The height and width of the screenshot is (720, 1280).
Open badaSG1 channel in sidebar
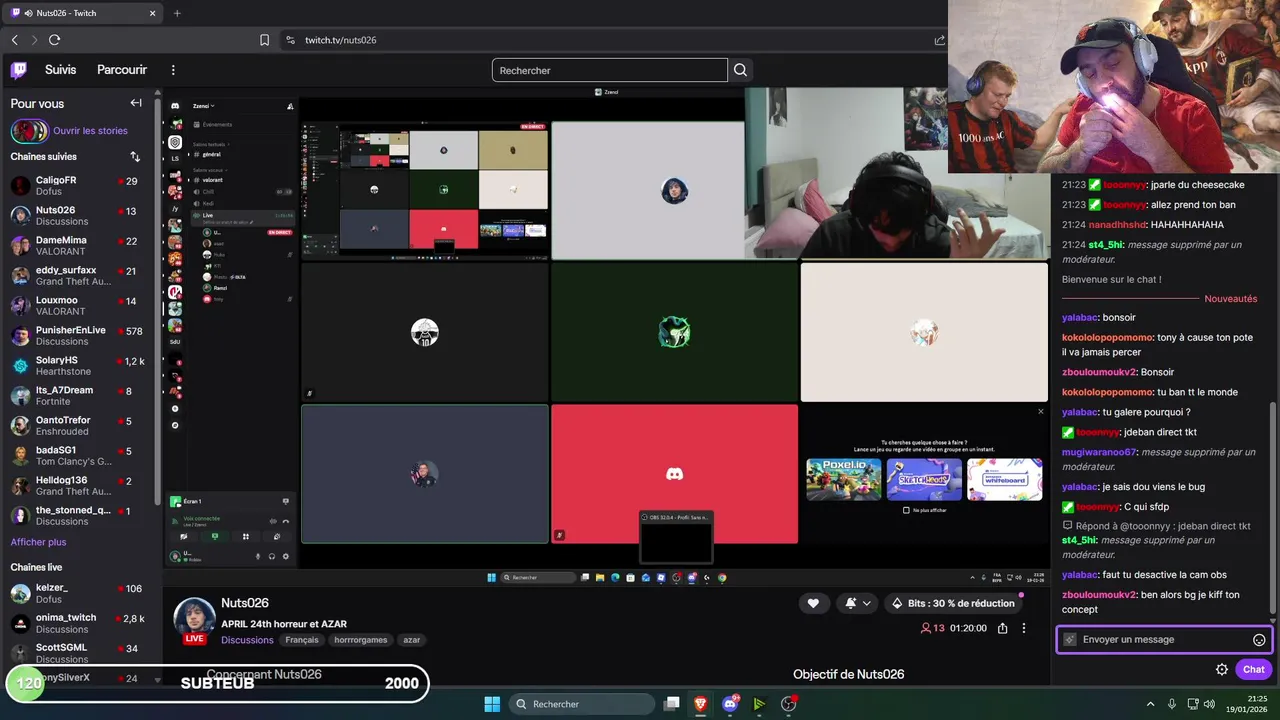coord(78,456)
